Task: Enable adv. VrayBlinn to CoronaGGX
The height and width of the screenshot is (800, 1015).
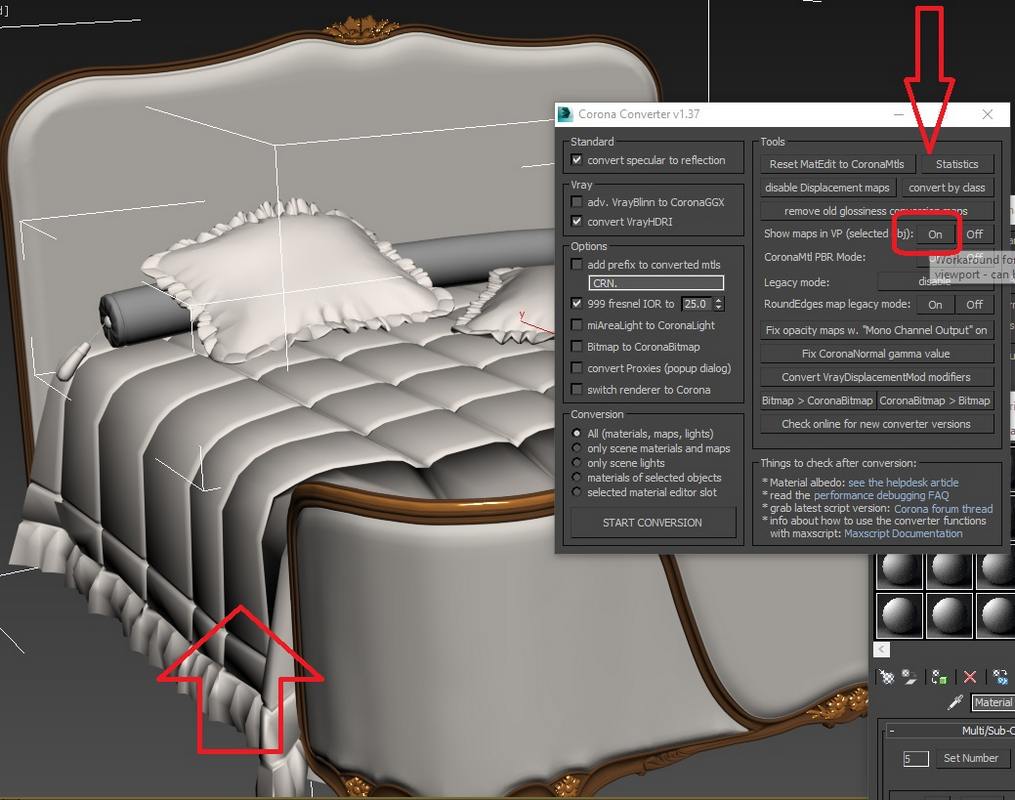Action: (x=576, y=202)
